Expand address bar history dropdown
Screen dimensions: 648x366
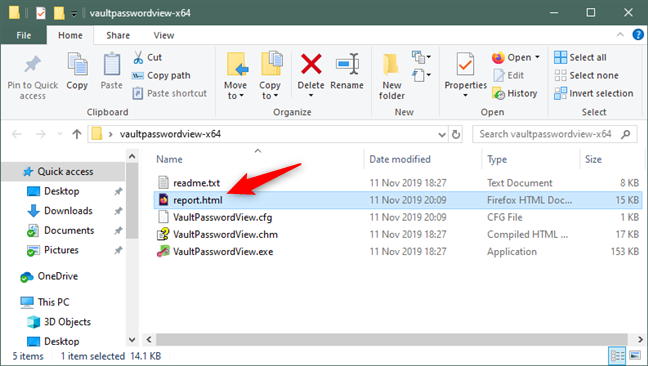point(442,135)
